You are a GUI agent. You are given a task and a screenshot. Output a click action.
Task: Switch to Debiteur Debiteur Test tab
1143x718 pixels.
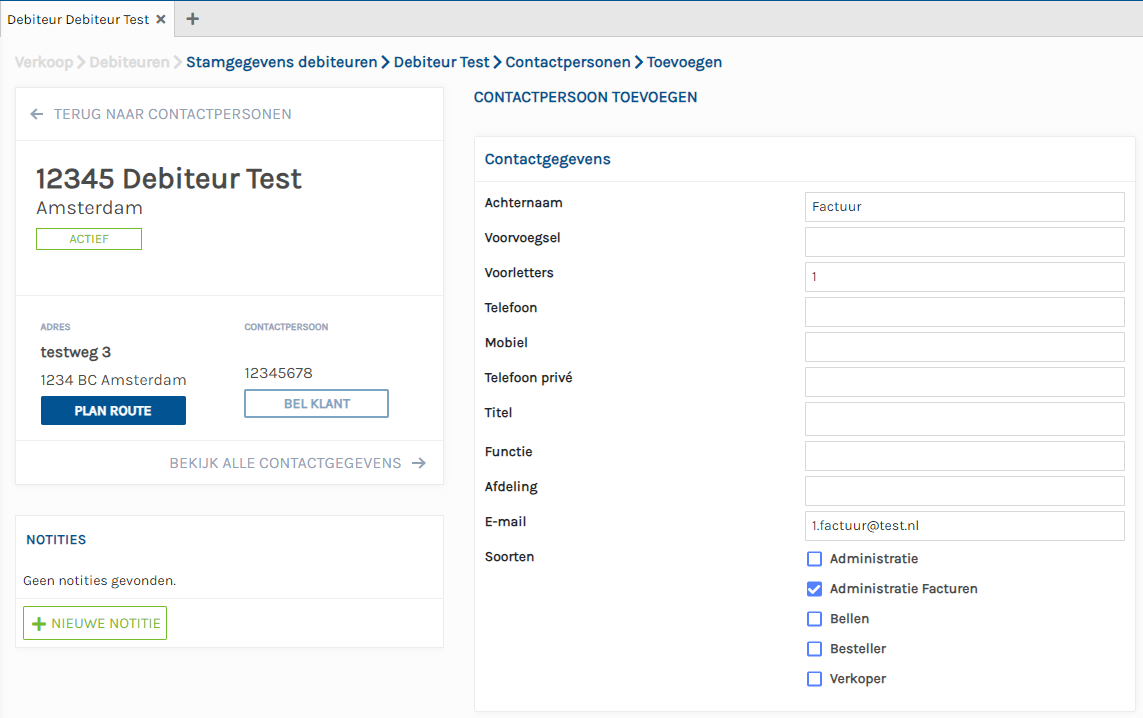coord(77,19)
